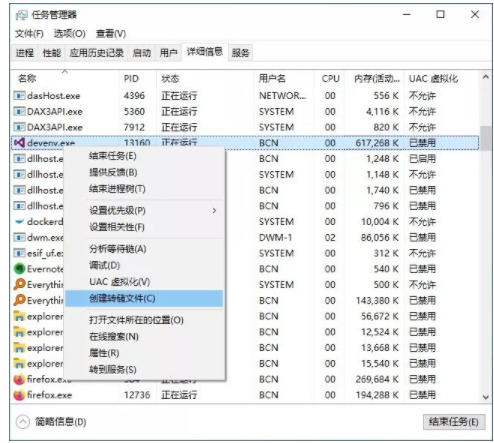Select the 详细信息 tab

pyautogui.click(x=205, y=52)
